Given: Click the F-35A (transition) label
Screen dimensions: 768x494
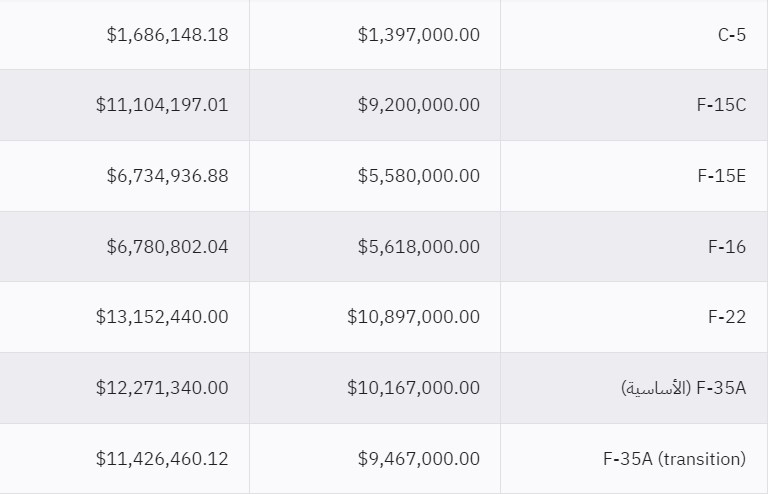Looking at the screenshot, I should tap(674, 459).
